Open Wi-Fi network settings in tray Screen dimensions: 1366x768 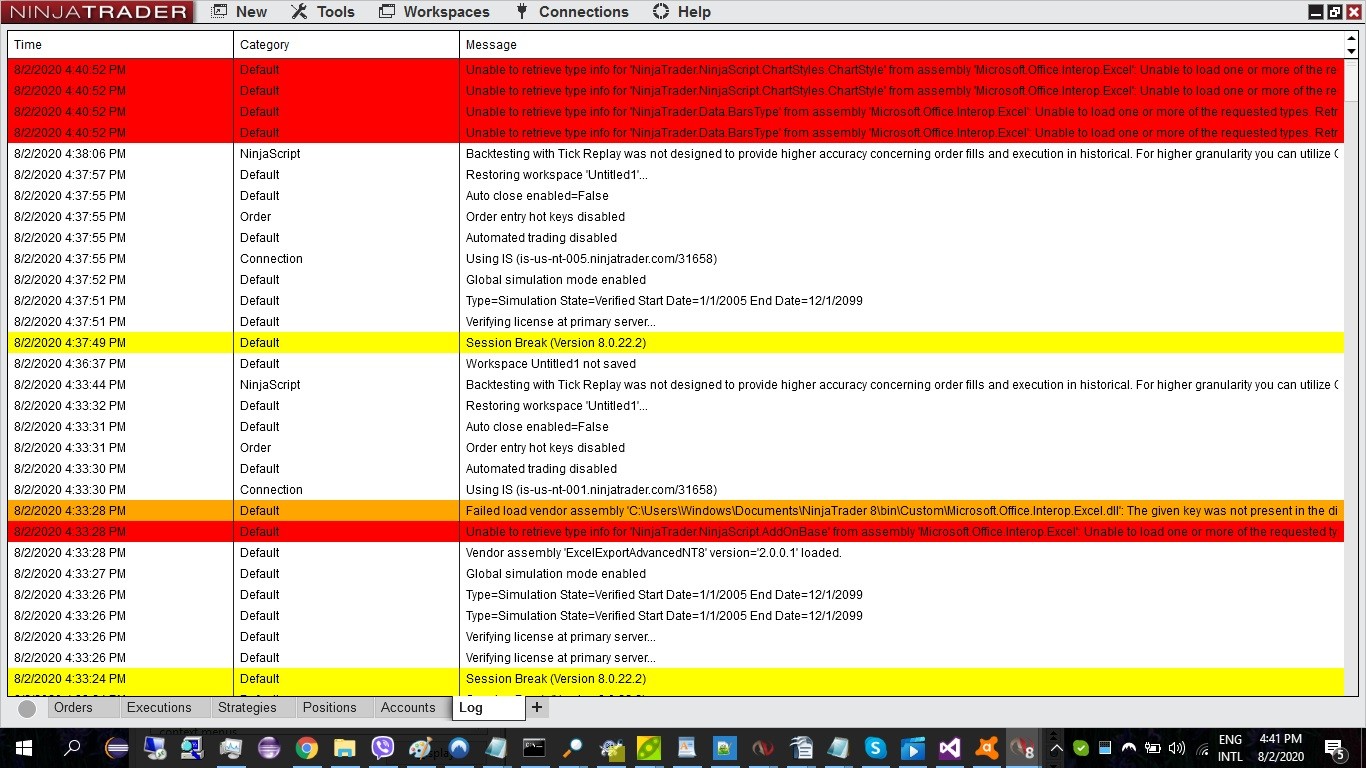tap(1202, 748)
